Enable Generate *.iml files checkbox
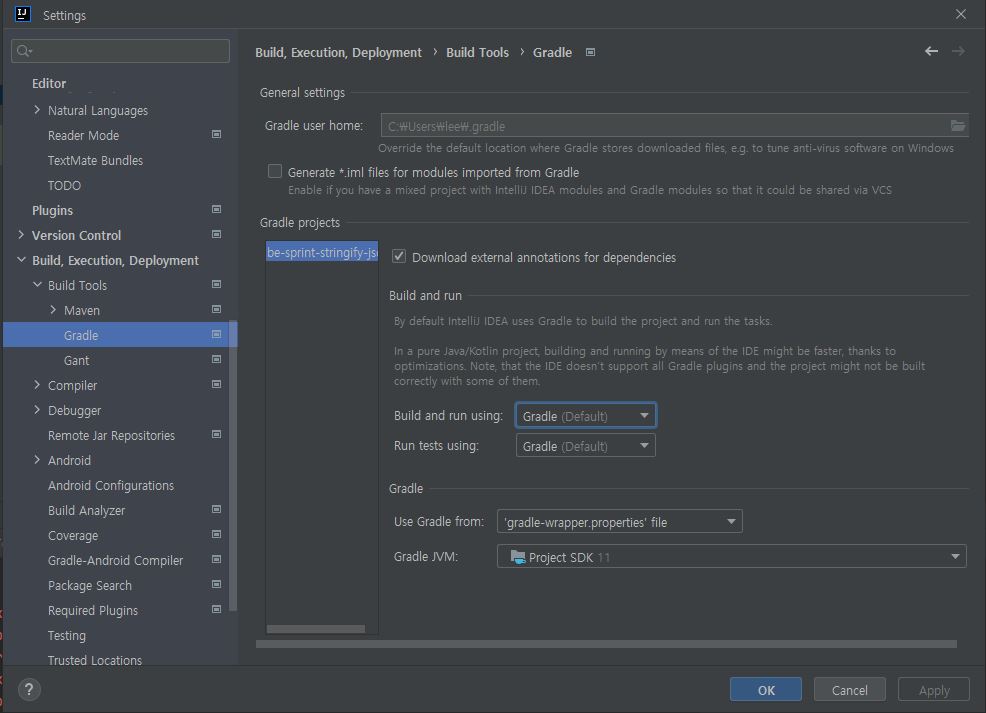The width and height of the screenshot is (986, 713). click(x=275, y=171)
